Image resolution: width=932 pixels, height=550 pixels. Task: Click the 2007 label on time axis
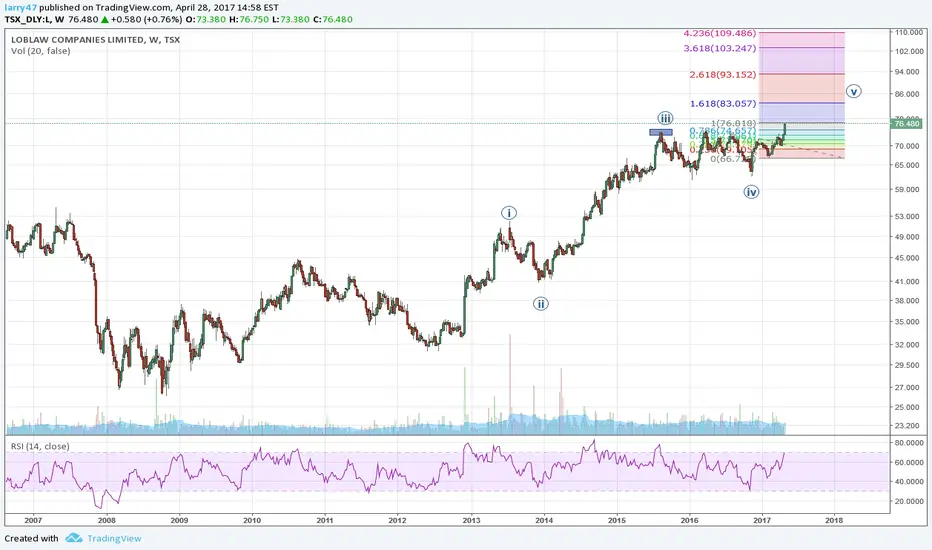pyautogui.click(x=33, y=520)
